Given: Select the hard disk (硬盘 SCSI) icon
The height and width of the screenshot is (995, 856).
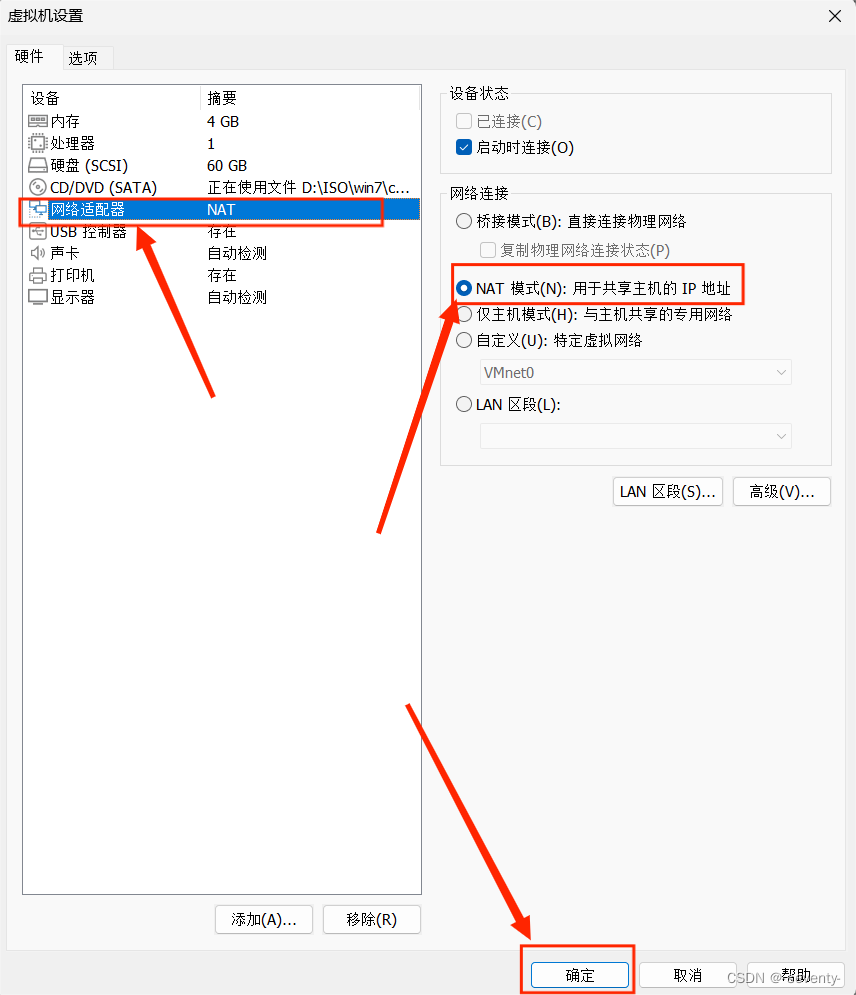Looking at the screenshot, I should [x=37, y=166].
